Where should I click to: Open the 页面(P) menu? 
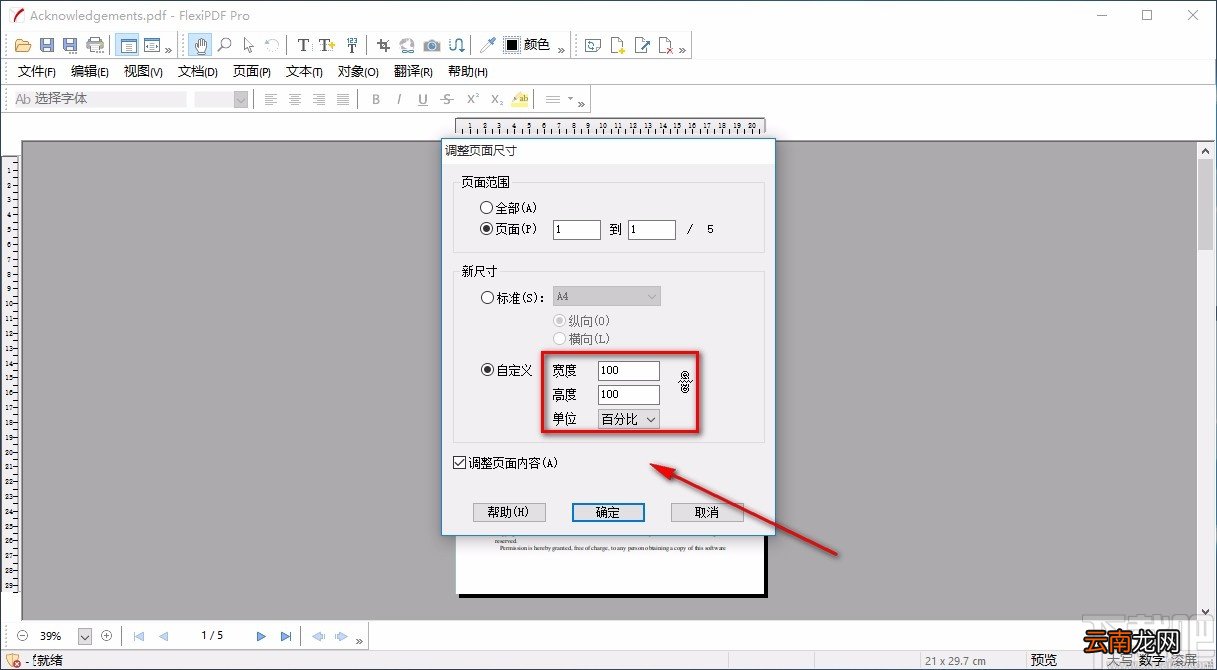[252, 72]
